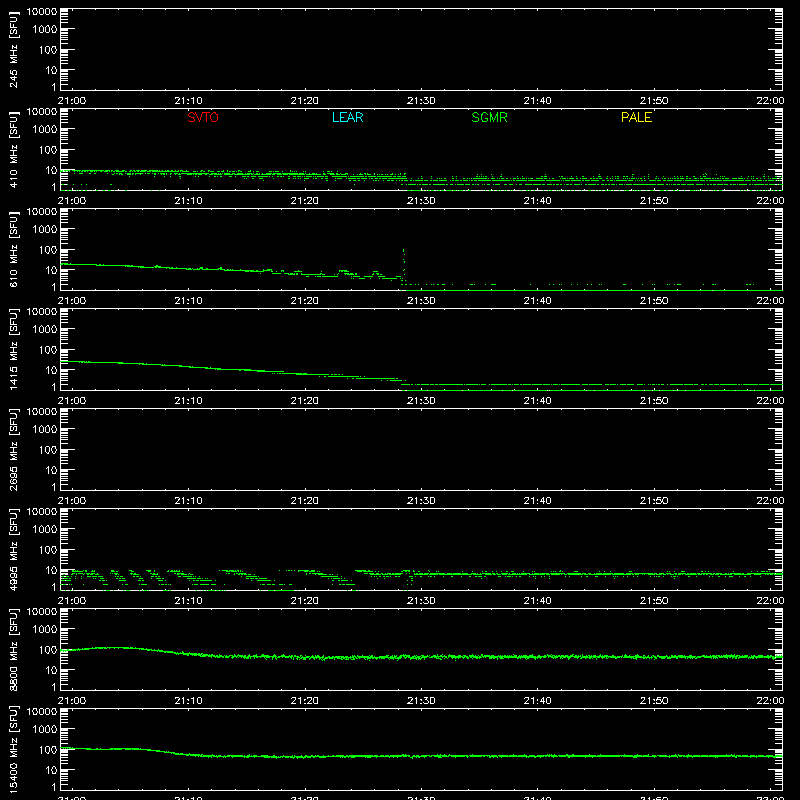
Task: Click the 21:40 tick label under 610 MHz panel
Action: coord(537,301)
